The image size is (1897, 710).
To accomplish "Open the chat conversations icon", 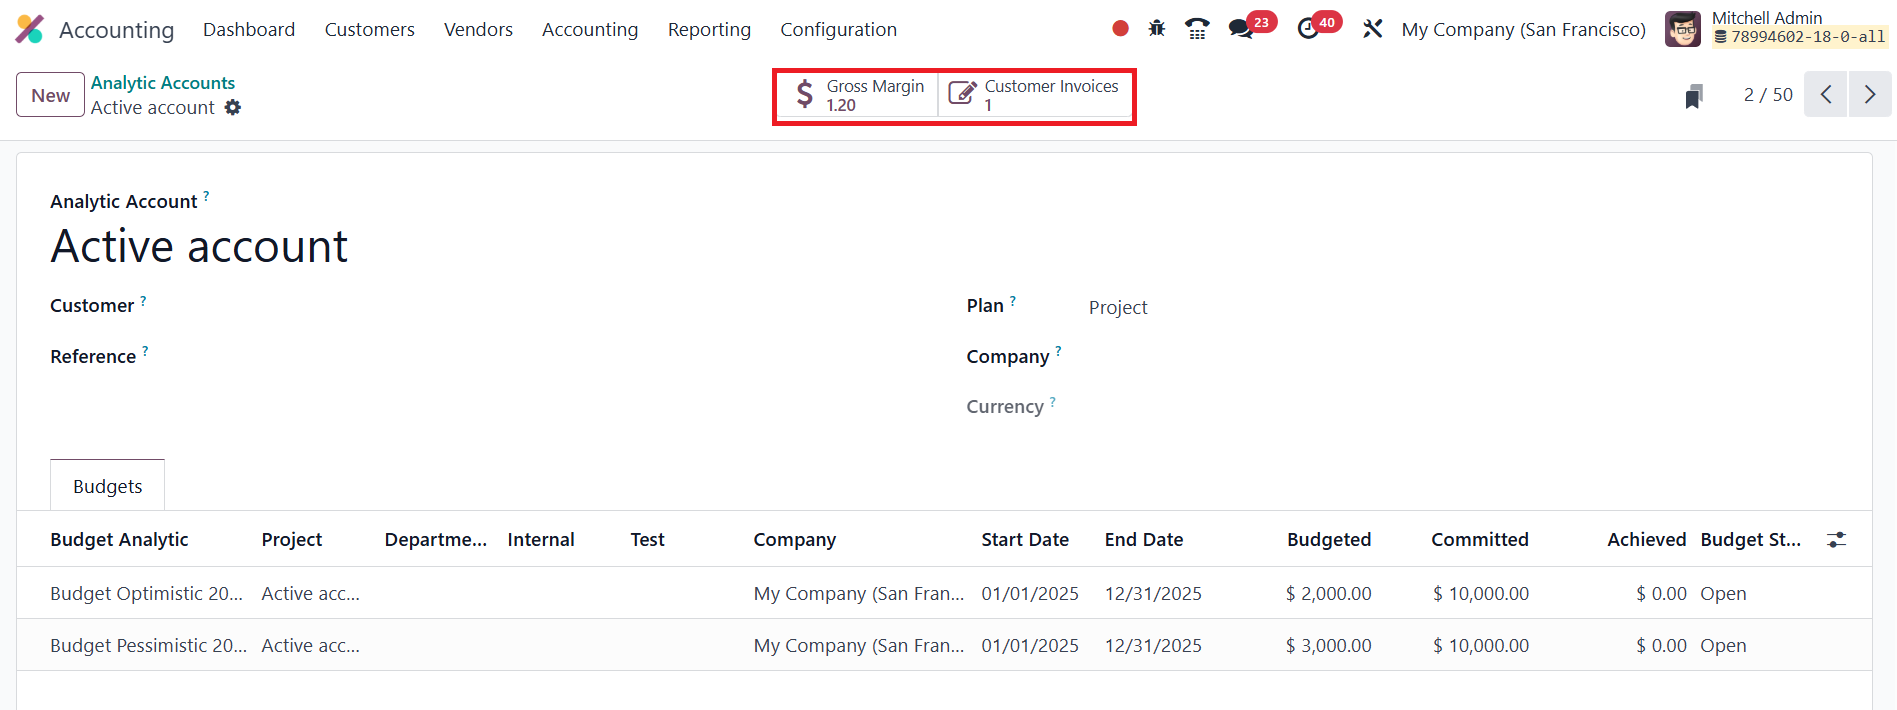I will (x=1241, y=29).
